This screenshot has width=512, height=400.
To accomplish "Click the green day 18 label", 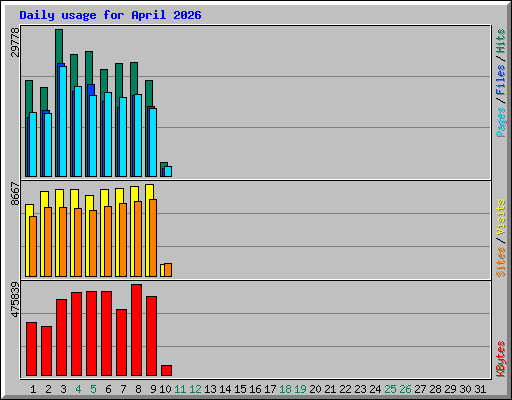I will (285, 389).
